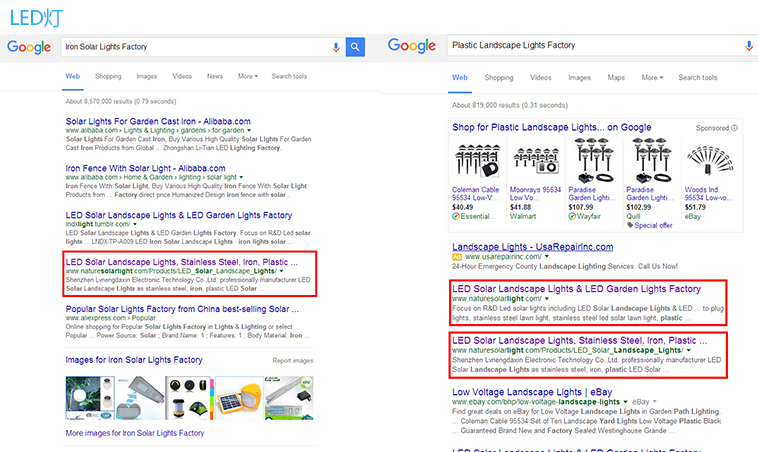
Task: Open the Shopping tab on the right page
Action: click(499, 77)
